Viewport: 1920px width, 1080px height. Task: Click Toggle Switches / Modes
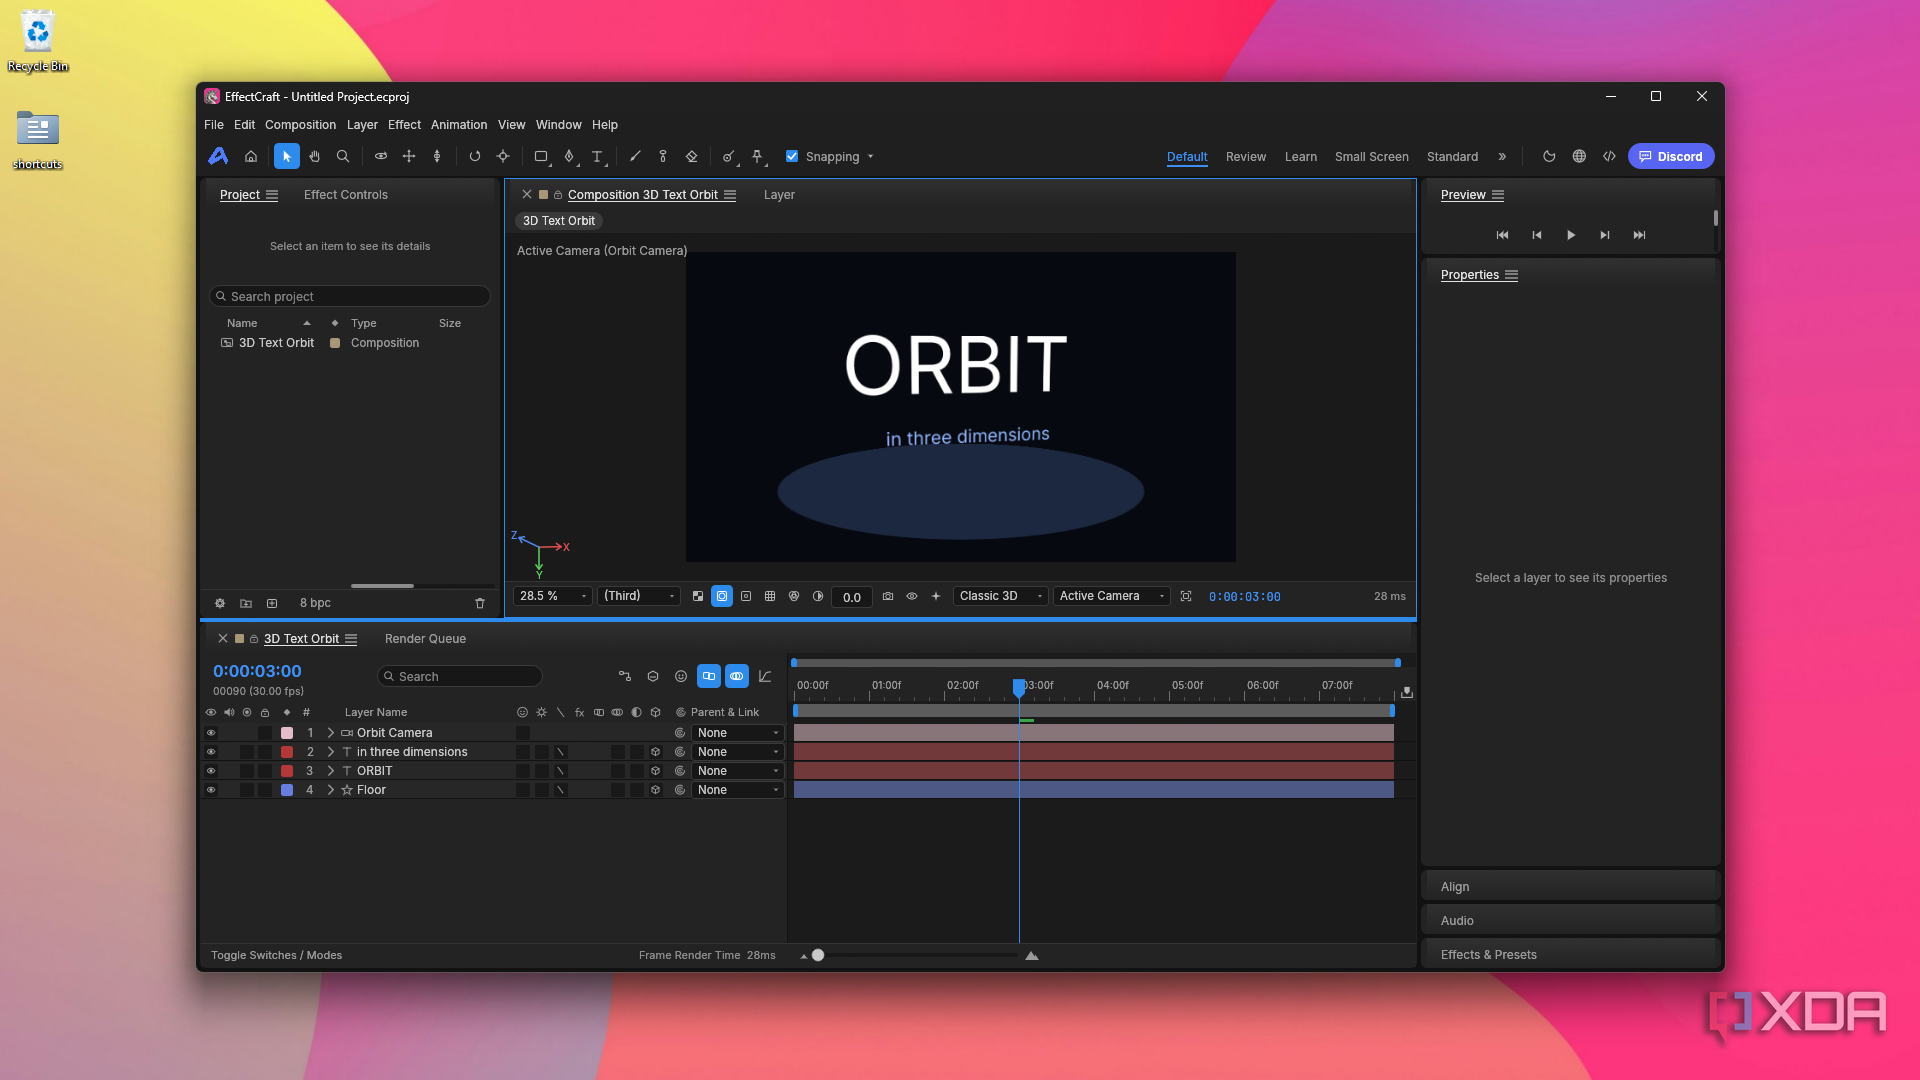pyautogui.click(x=276, y=955)
